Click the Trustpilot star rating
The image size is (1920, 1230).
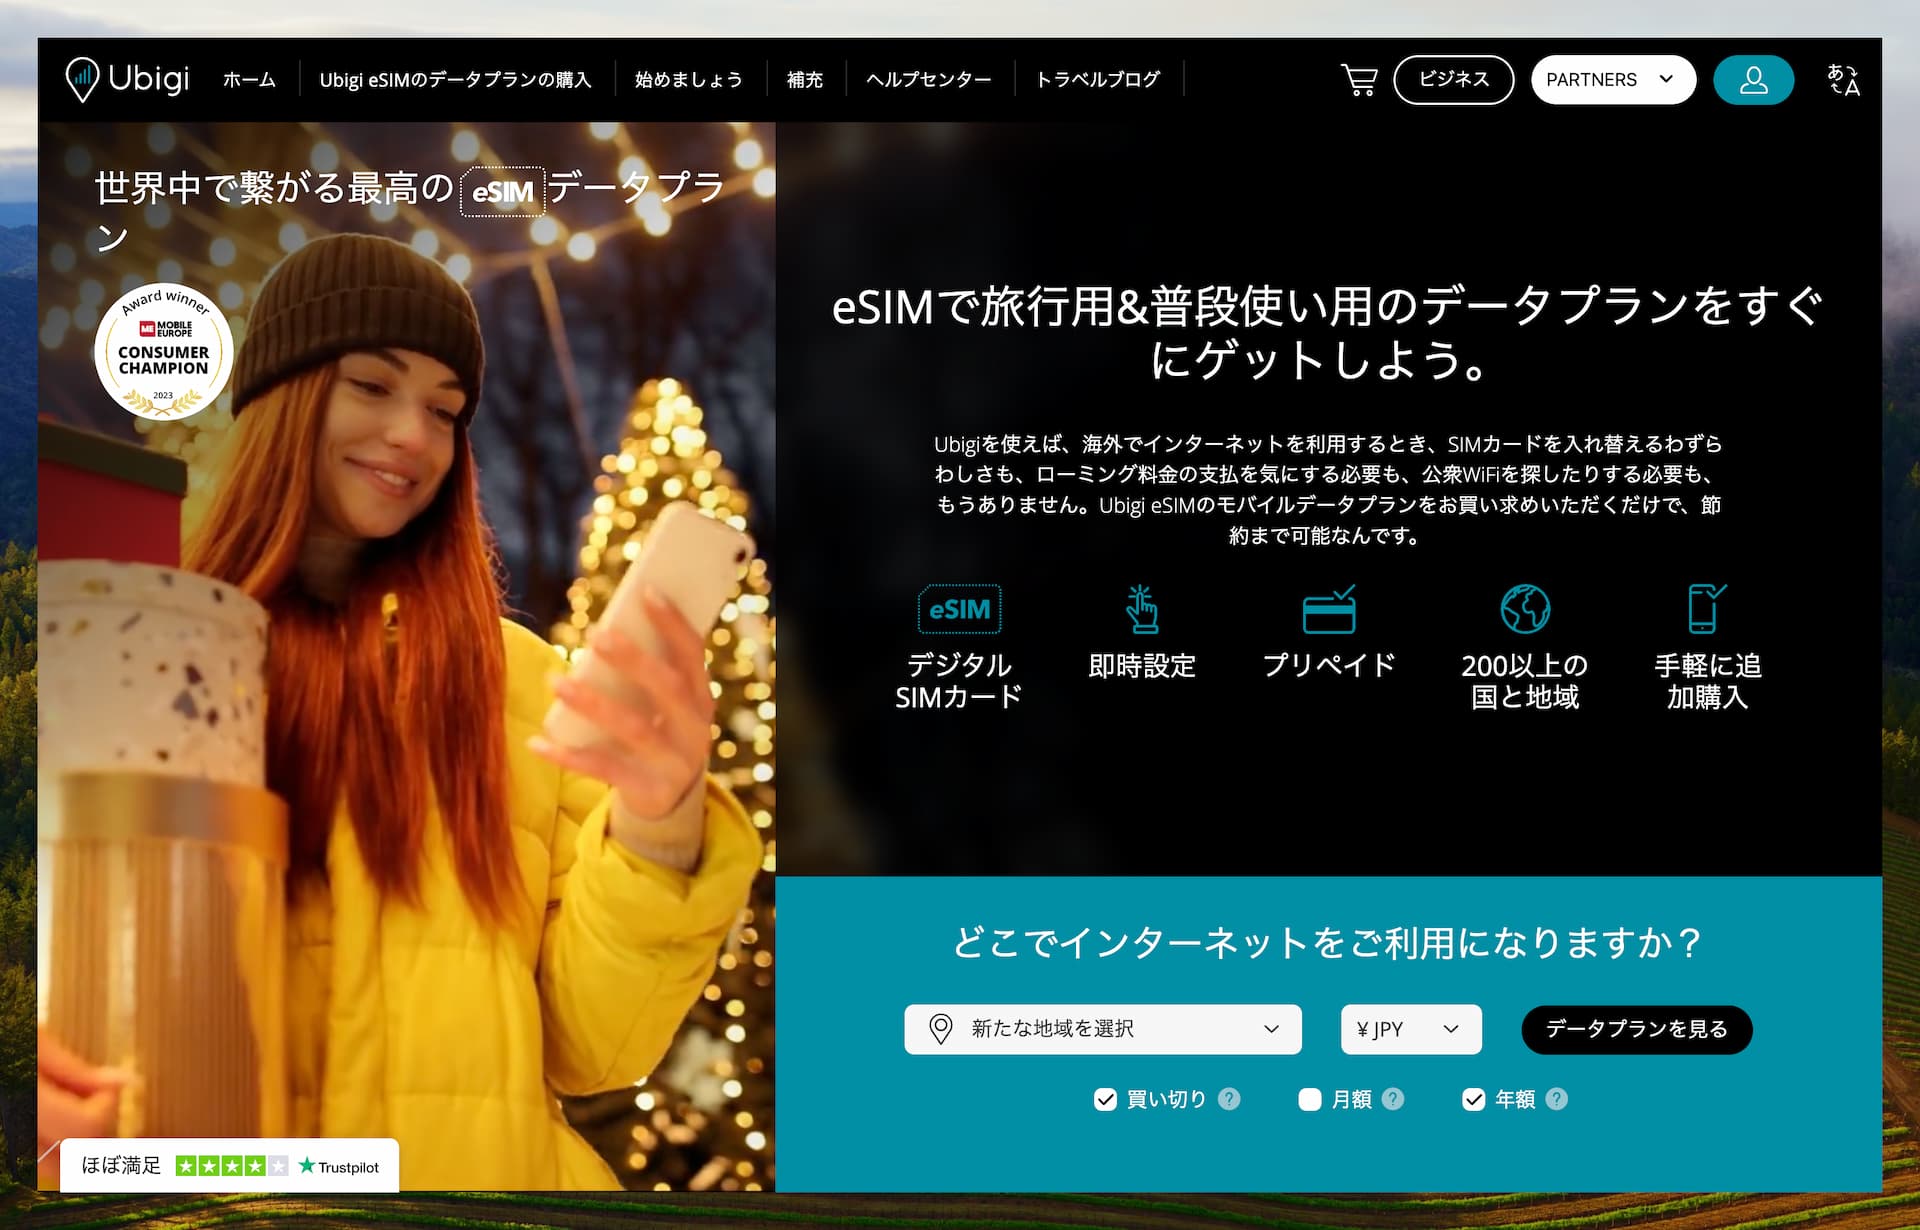[x=232, y=1166]
